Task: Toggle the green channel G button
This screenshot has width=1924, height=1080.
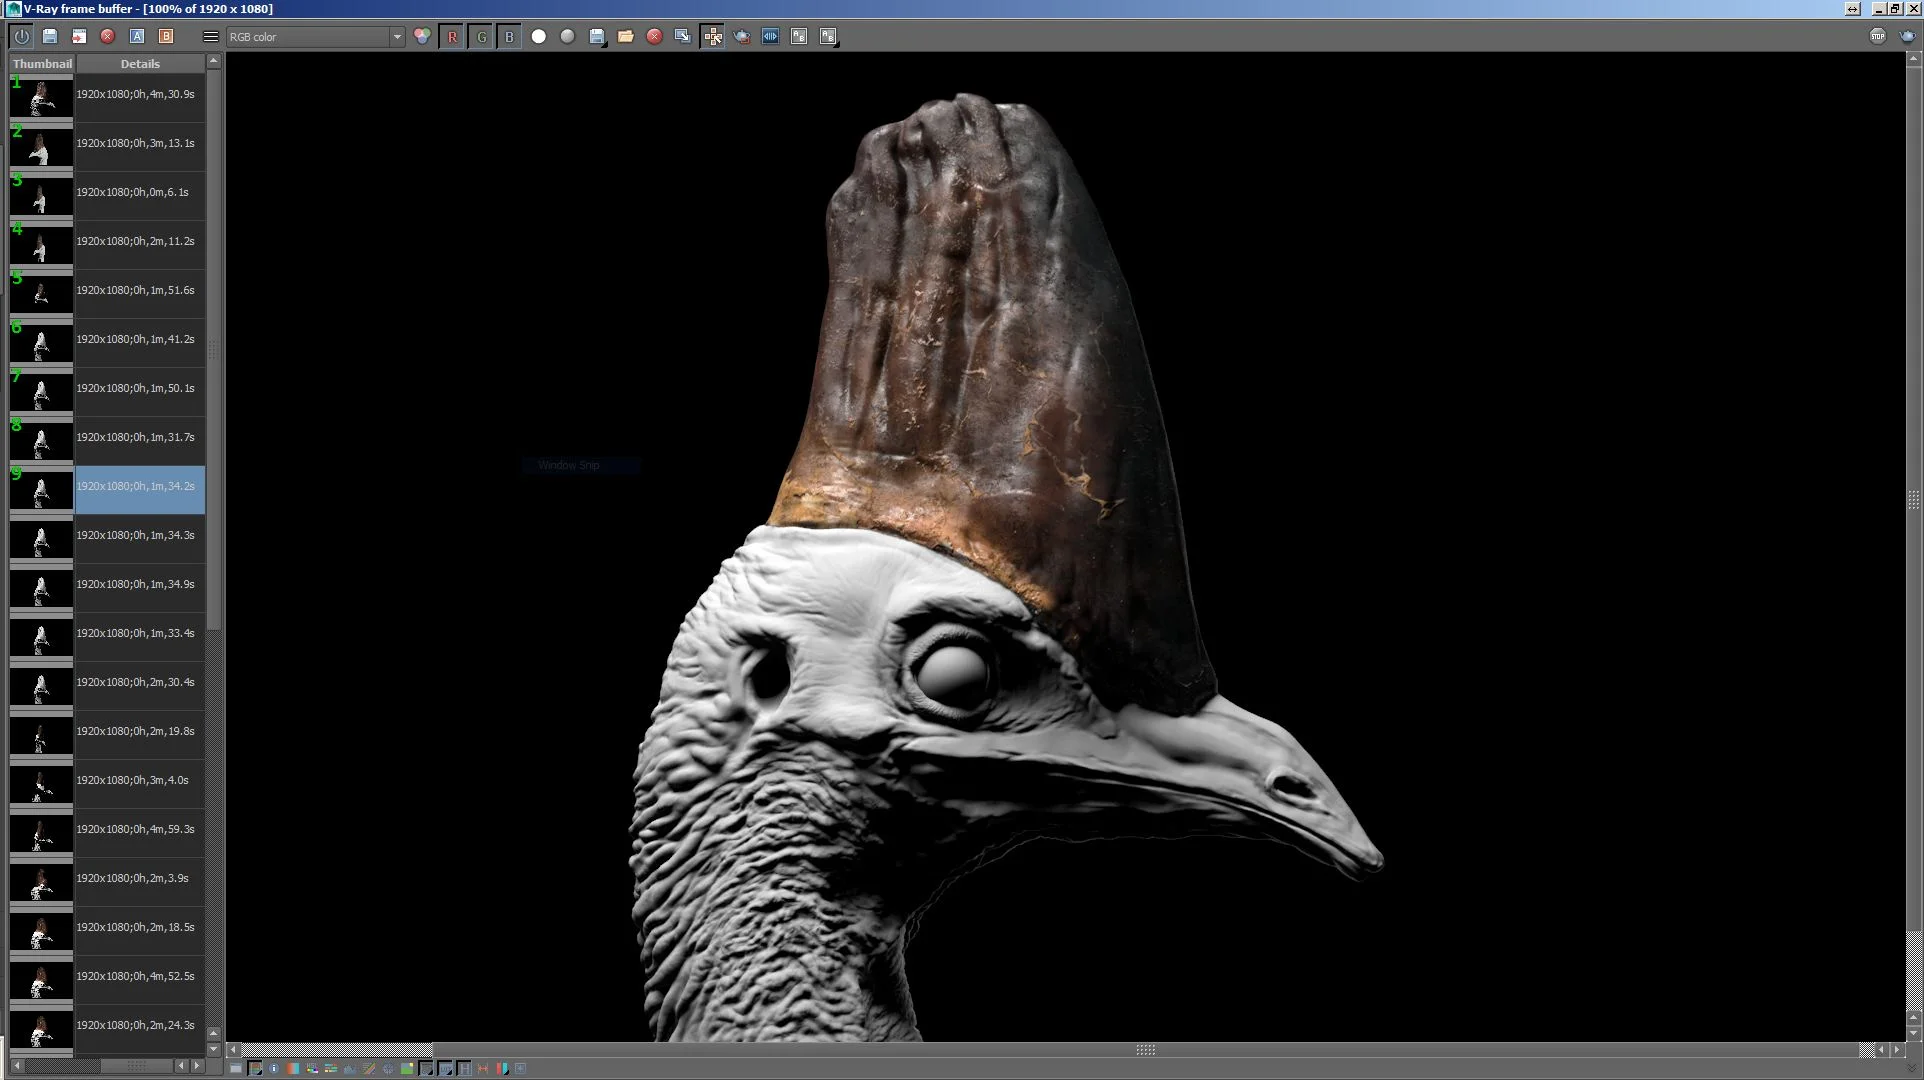Action: coord(481,37)
